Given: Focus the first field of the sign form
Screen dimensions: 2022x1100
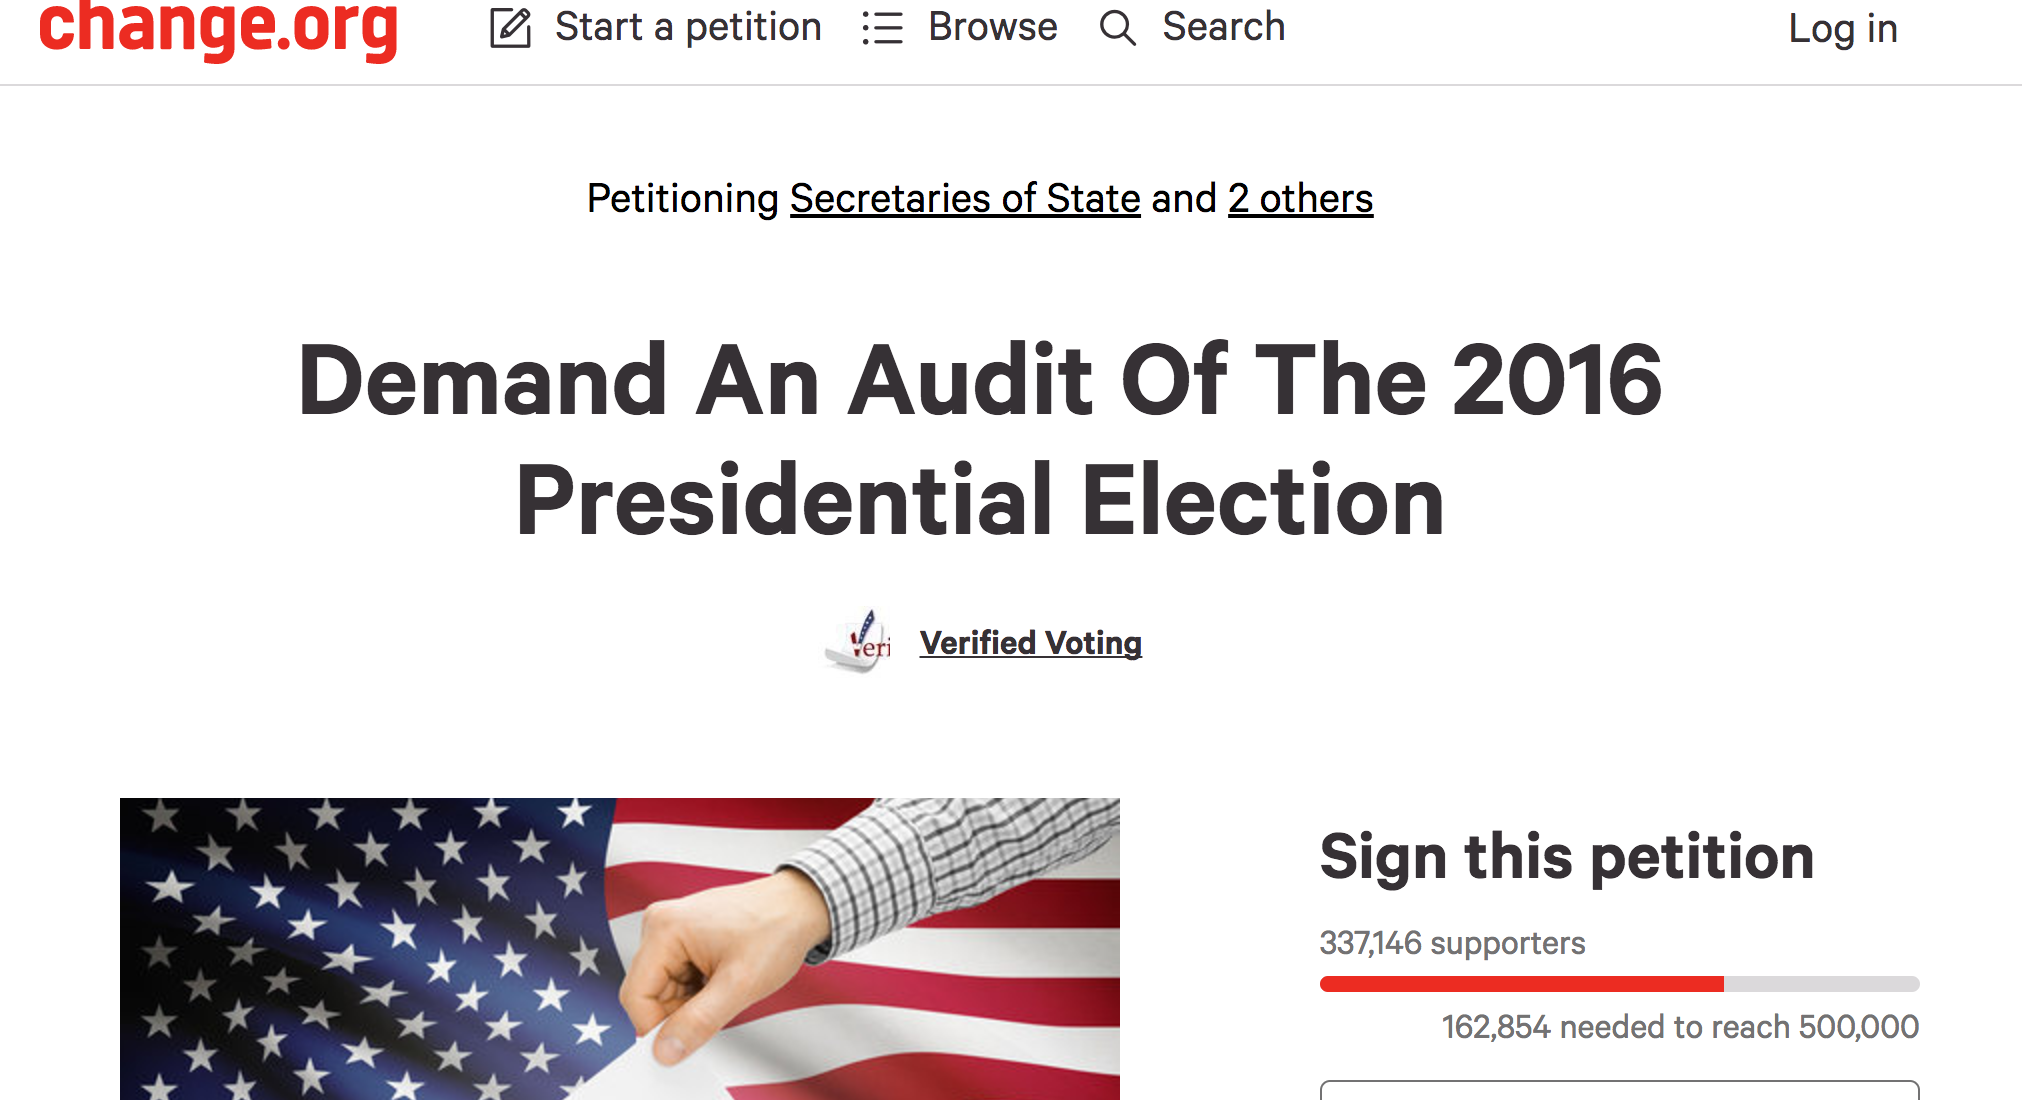Looking at the screenshot, I should coord(1619,1090).
